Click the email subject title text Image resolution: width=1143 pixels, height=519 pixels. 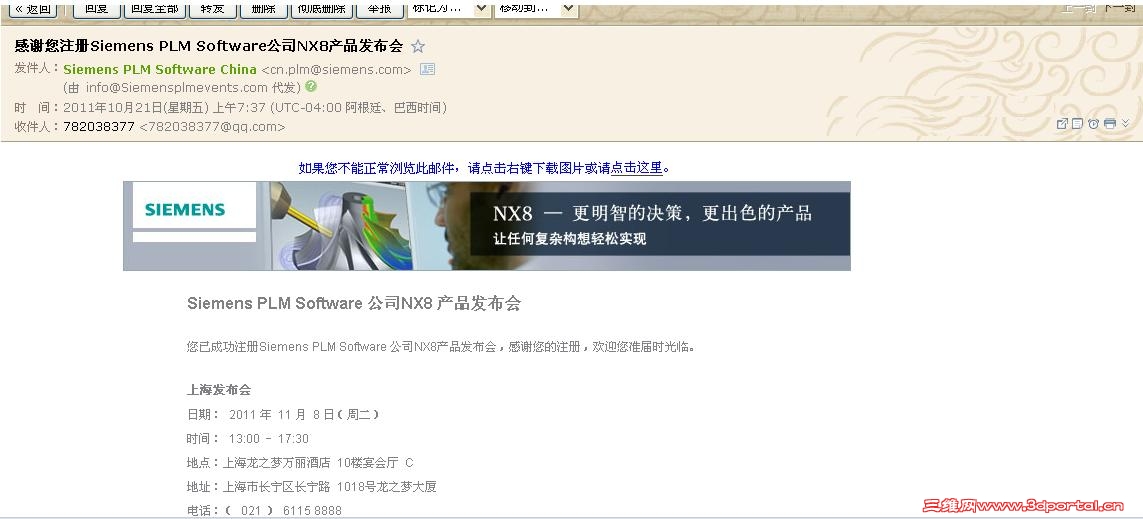click(208, 46)
